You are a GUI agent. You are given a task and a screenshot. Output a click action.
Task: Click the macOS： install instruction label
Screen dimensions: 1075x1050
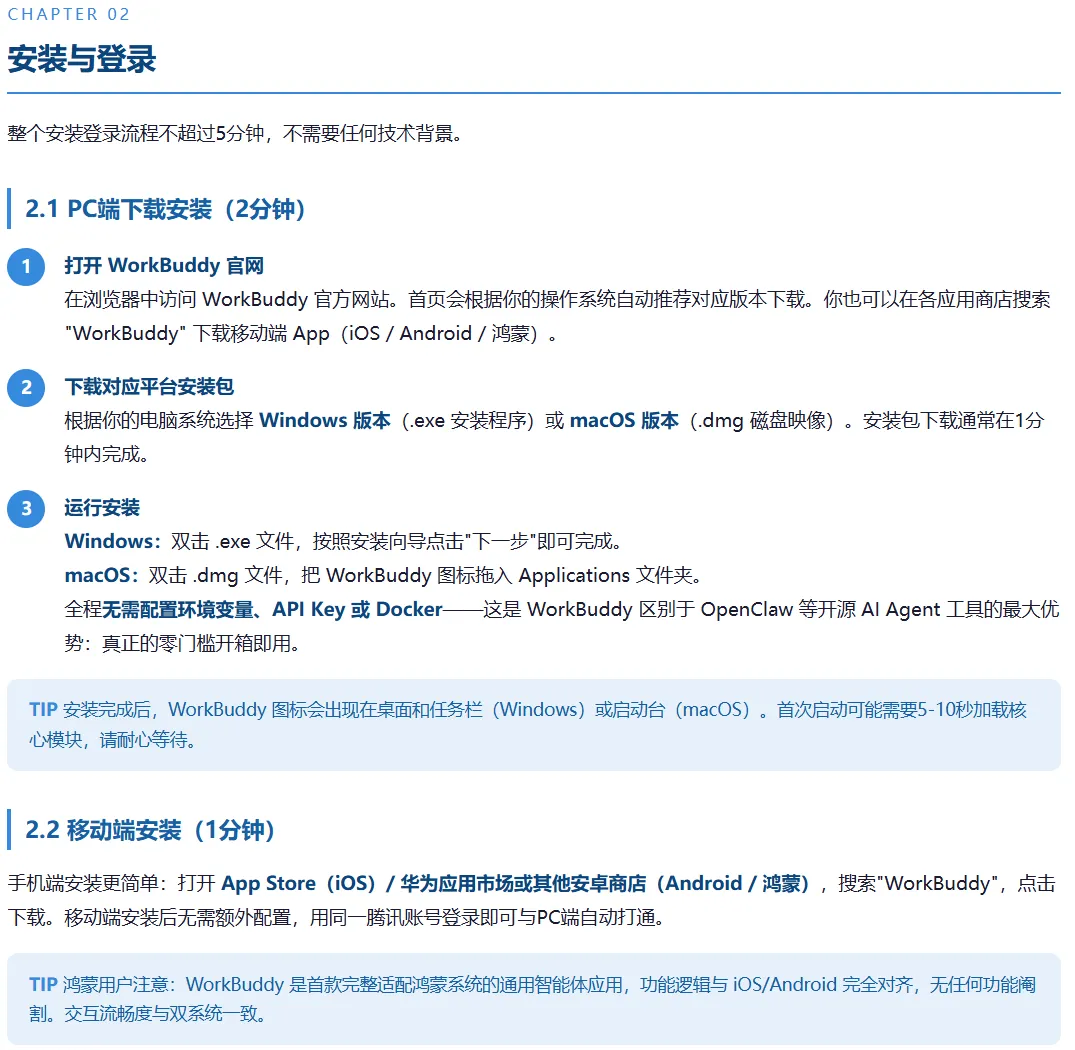[102, 575]
